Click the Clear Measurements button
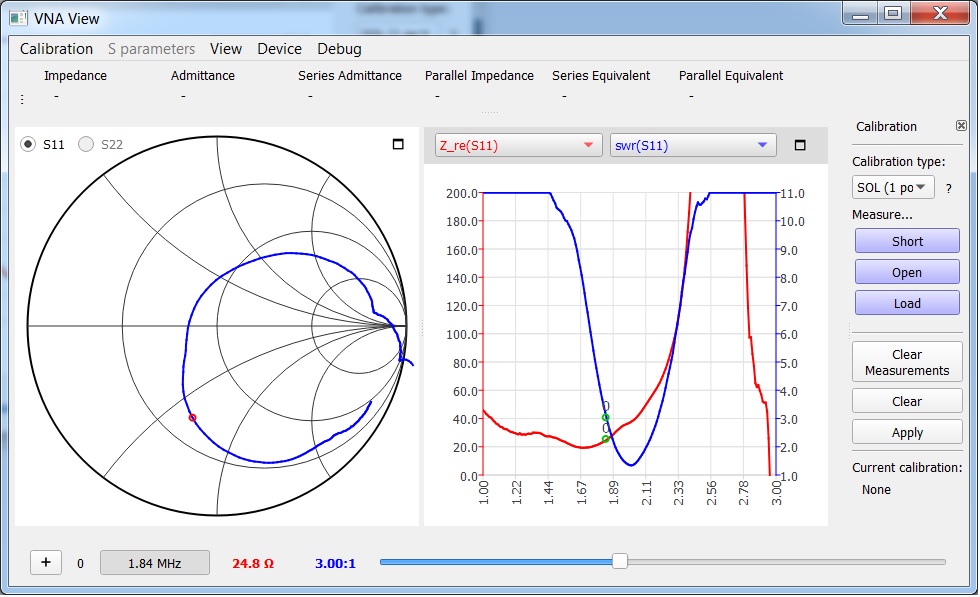 pyautogui.click(x=906, y=362)
